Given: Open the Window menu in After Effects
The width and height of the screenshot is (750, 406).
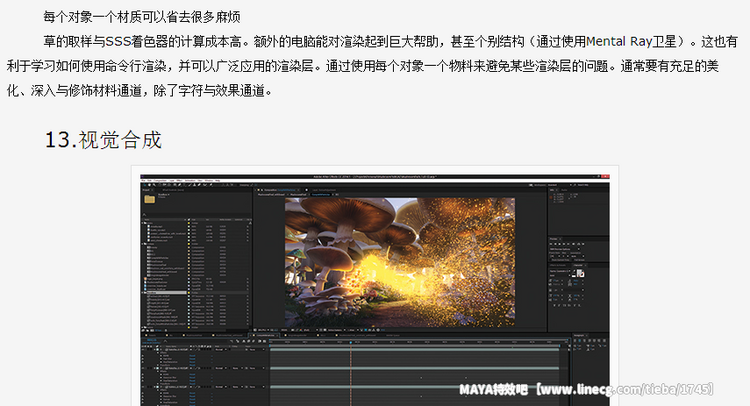Looking at the screenshot, I should point(209,181).
